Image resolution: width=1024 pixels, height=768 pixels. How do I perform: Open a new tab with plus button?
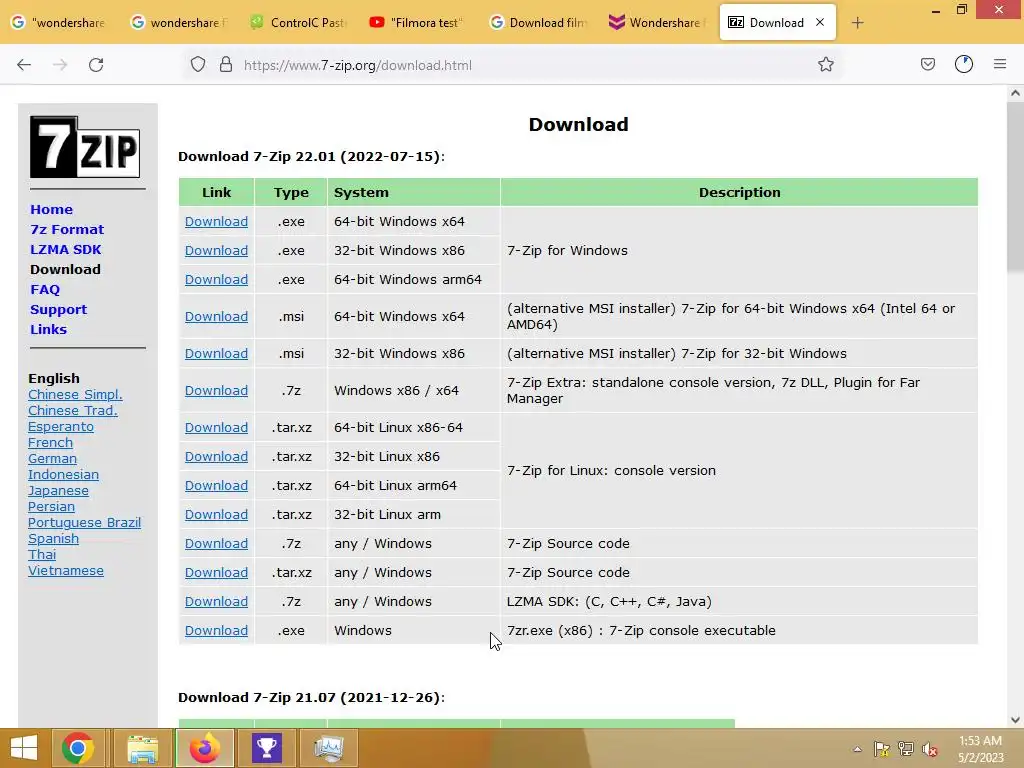(857, 23)
